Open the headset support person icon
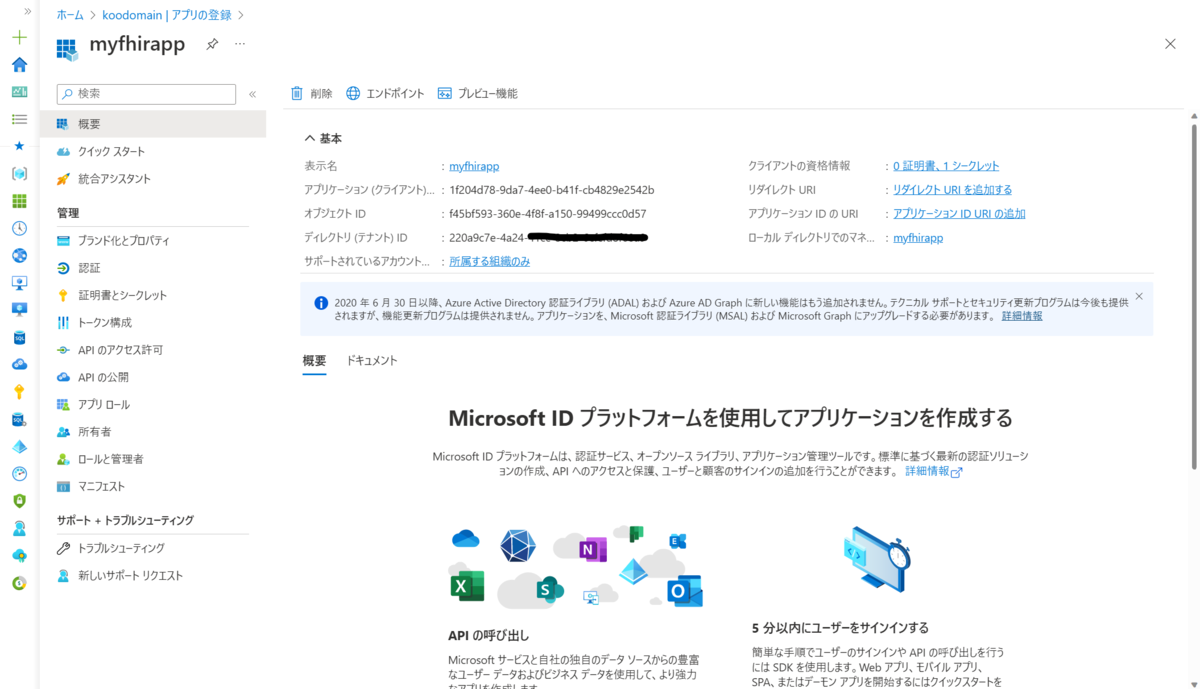The image size is (1200, 689). [x=19, y=528]
